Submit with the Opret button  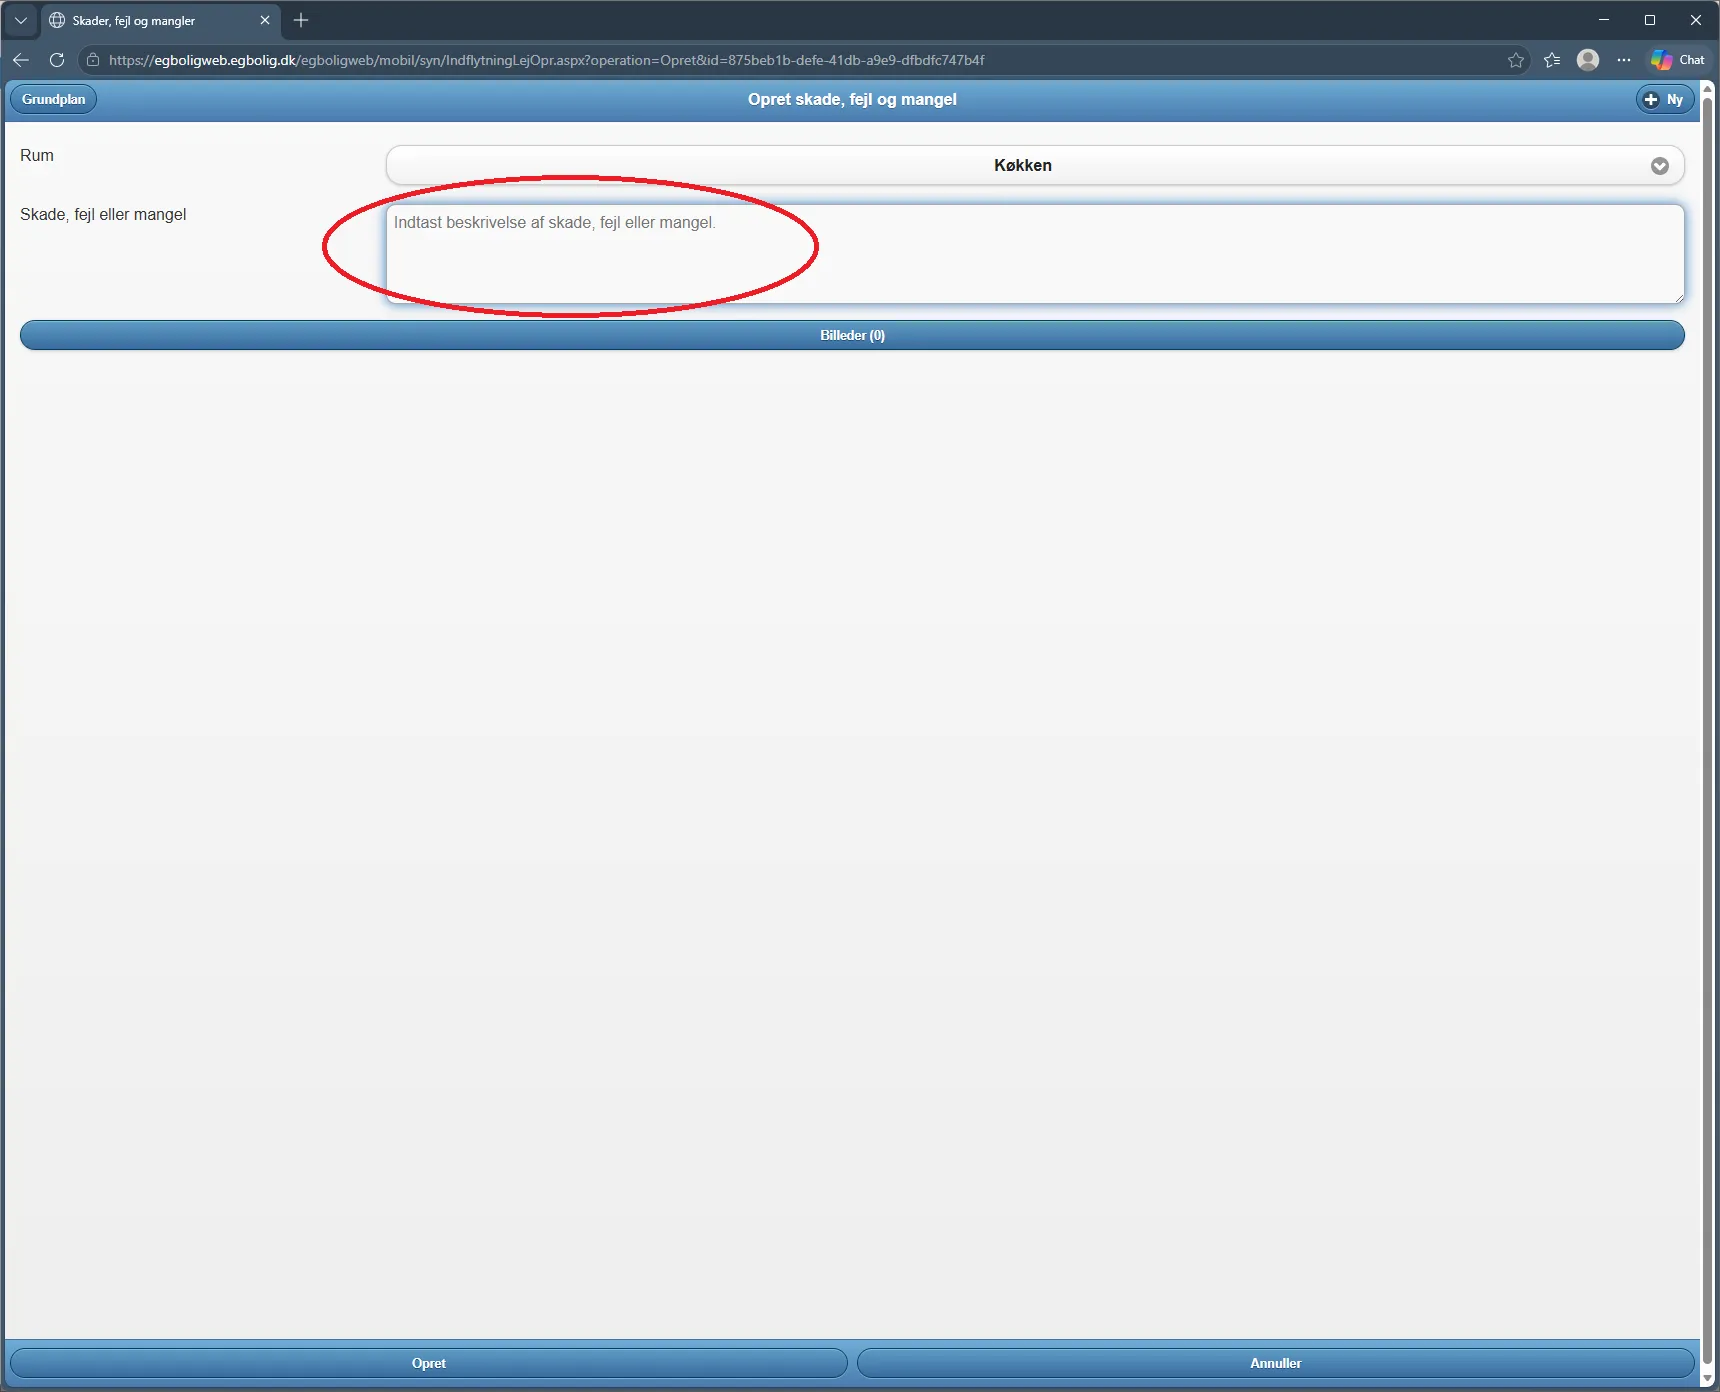coord(428,1363)
